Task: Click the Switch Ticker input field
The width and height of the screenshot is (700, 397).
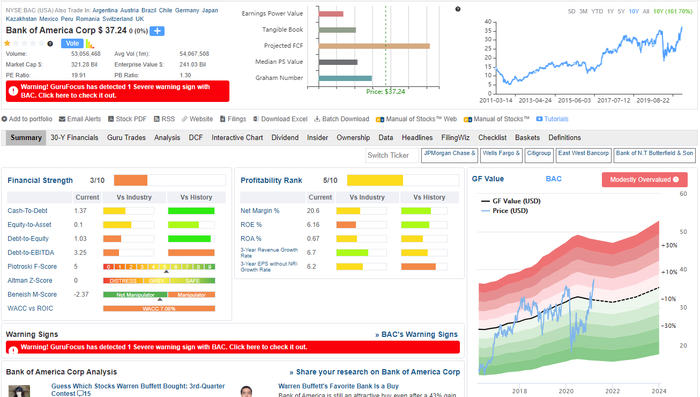Action: [x=392, y=155]
